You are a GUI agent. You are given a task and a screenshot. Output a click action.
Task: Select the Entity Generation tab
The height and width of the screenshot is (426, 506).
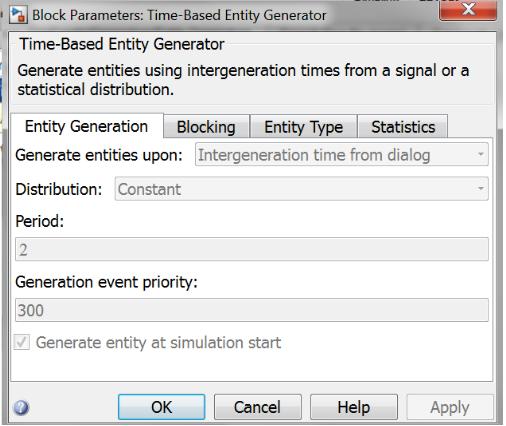tap(87, 126)
